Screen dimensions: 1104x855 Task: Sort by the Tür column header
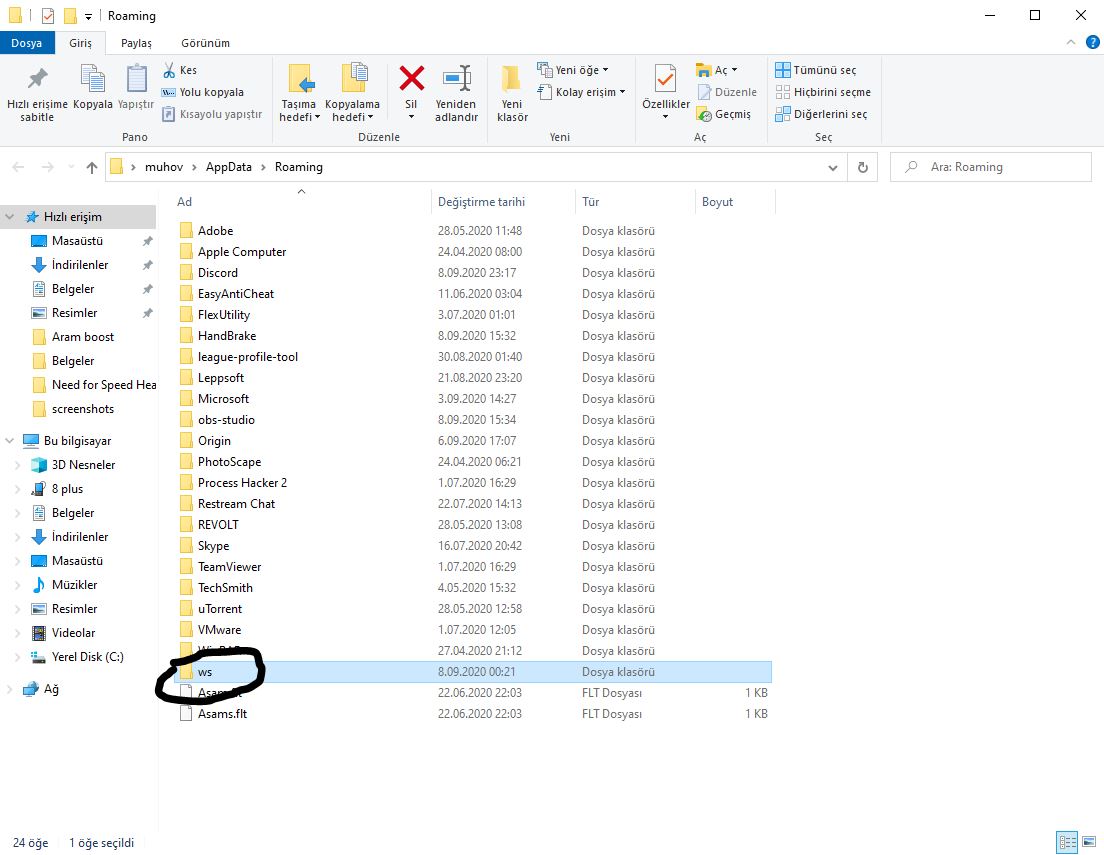click(x=590, y=201)
